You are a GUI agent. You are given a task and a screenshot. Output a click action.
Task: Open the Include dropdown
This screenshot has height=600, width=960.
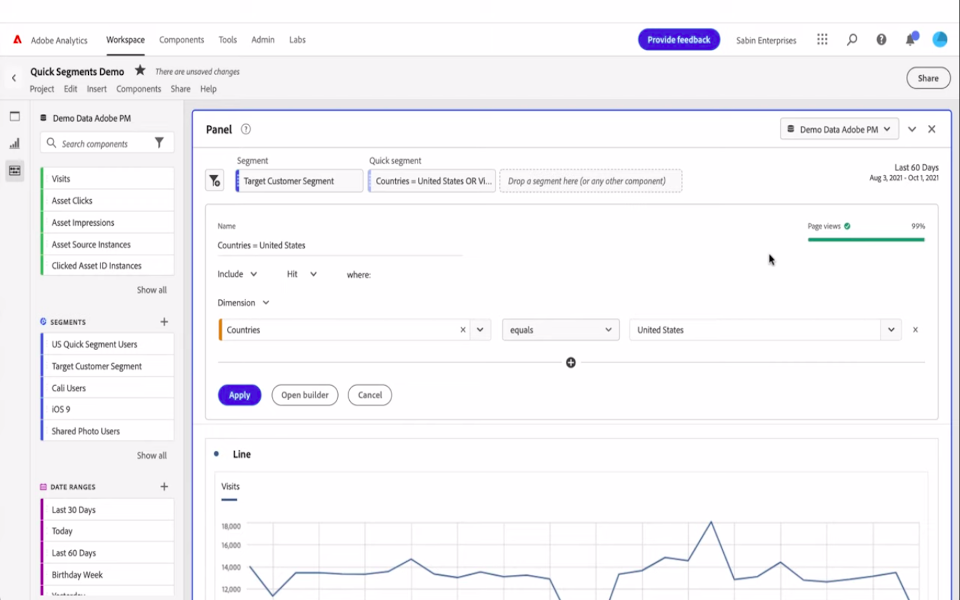click(x=237, y=274)
